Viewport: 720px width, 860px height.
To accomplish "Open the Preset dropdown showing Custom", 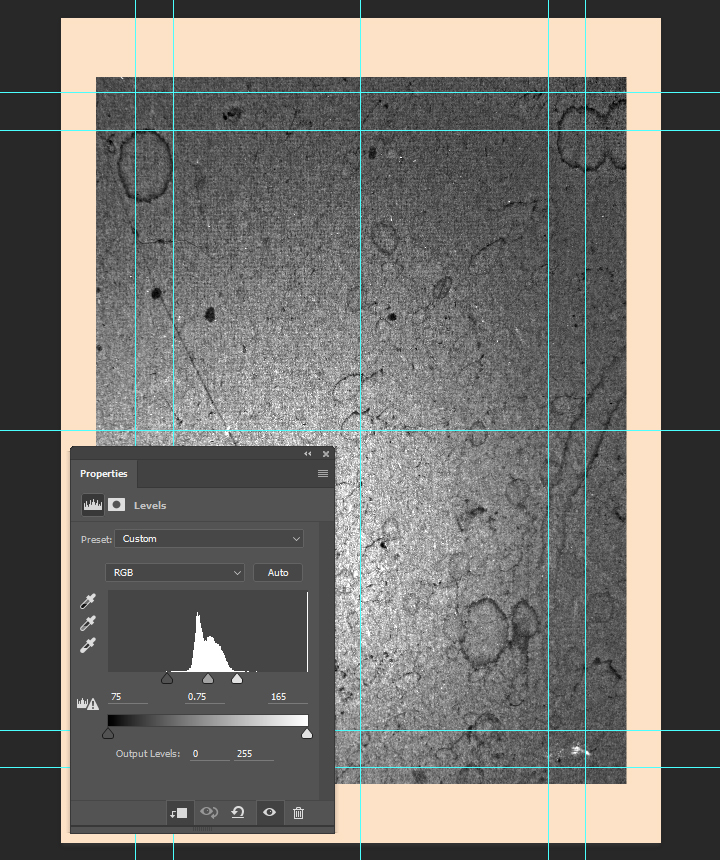I will coord(209,539).
